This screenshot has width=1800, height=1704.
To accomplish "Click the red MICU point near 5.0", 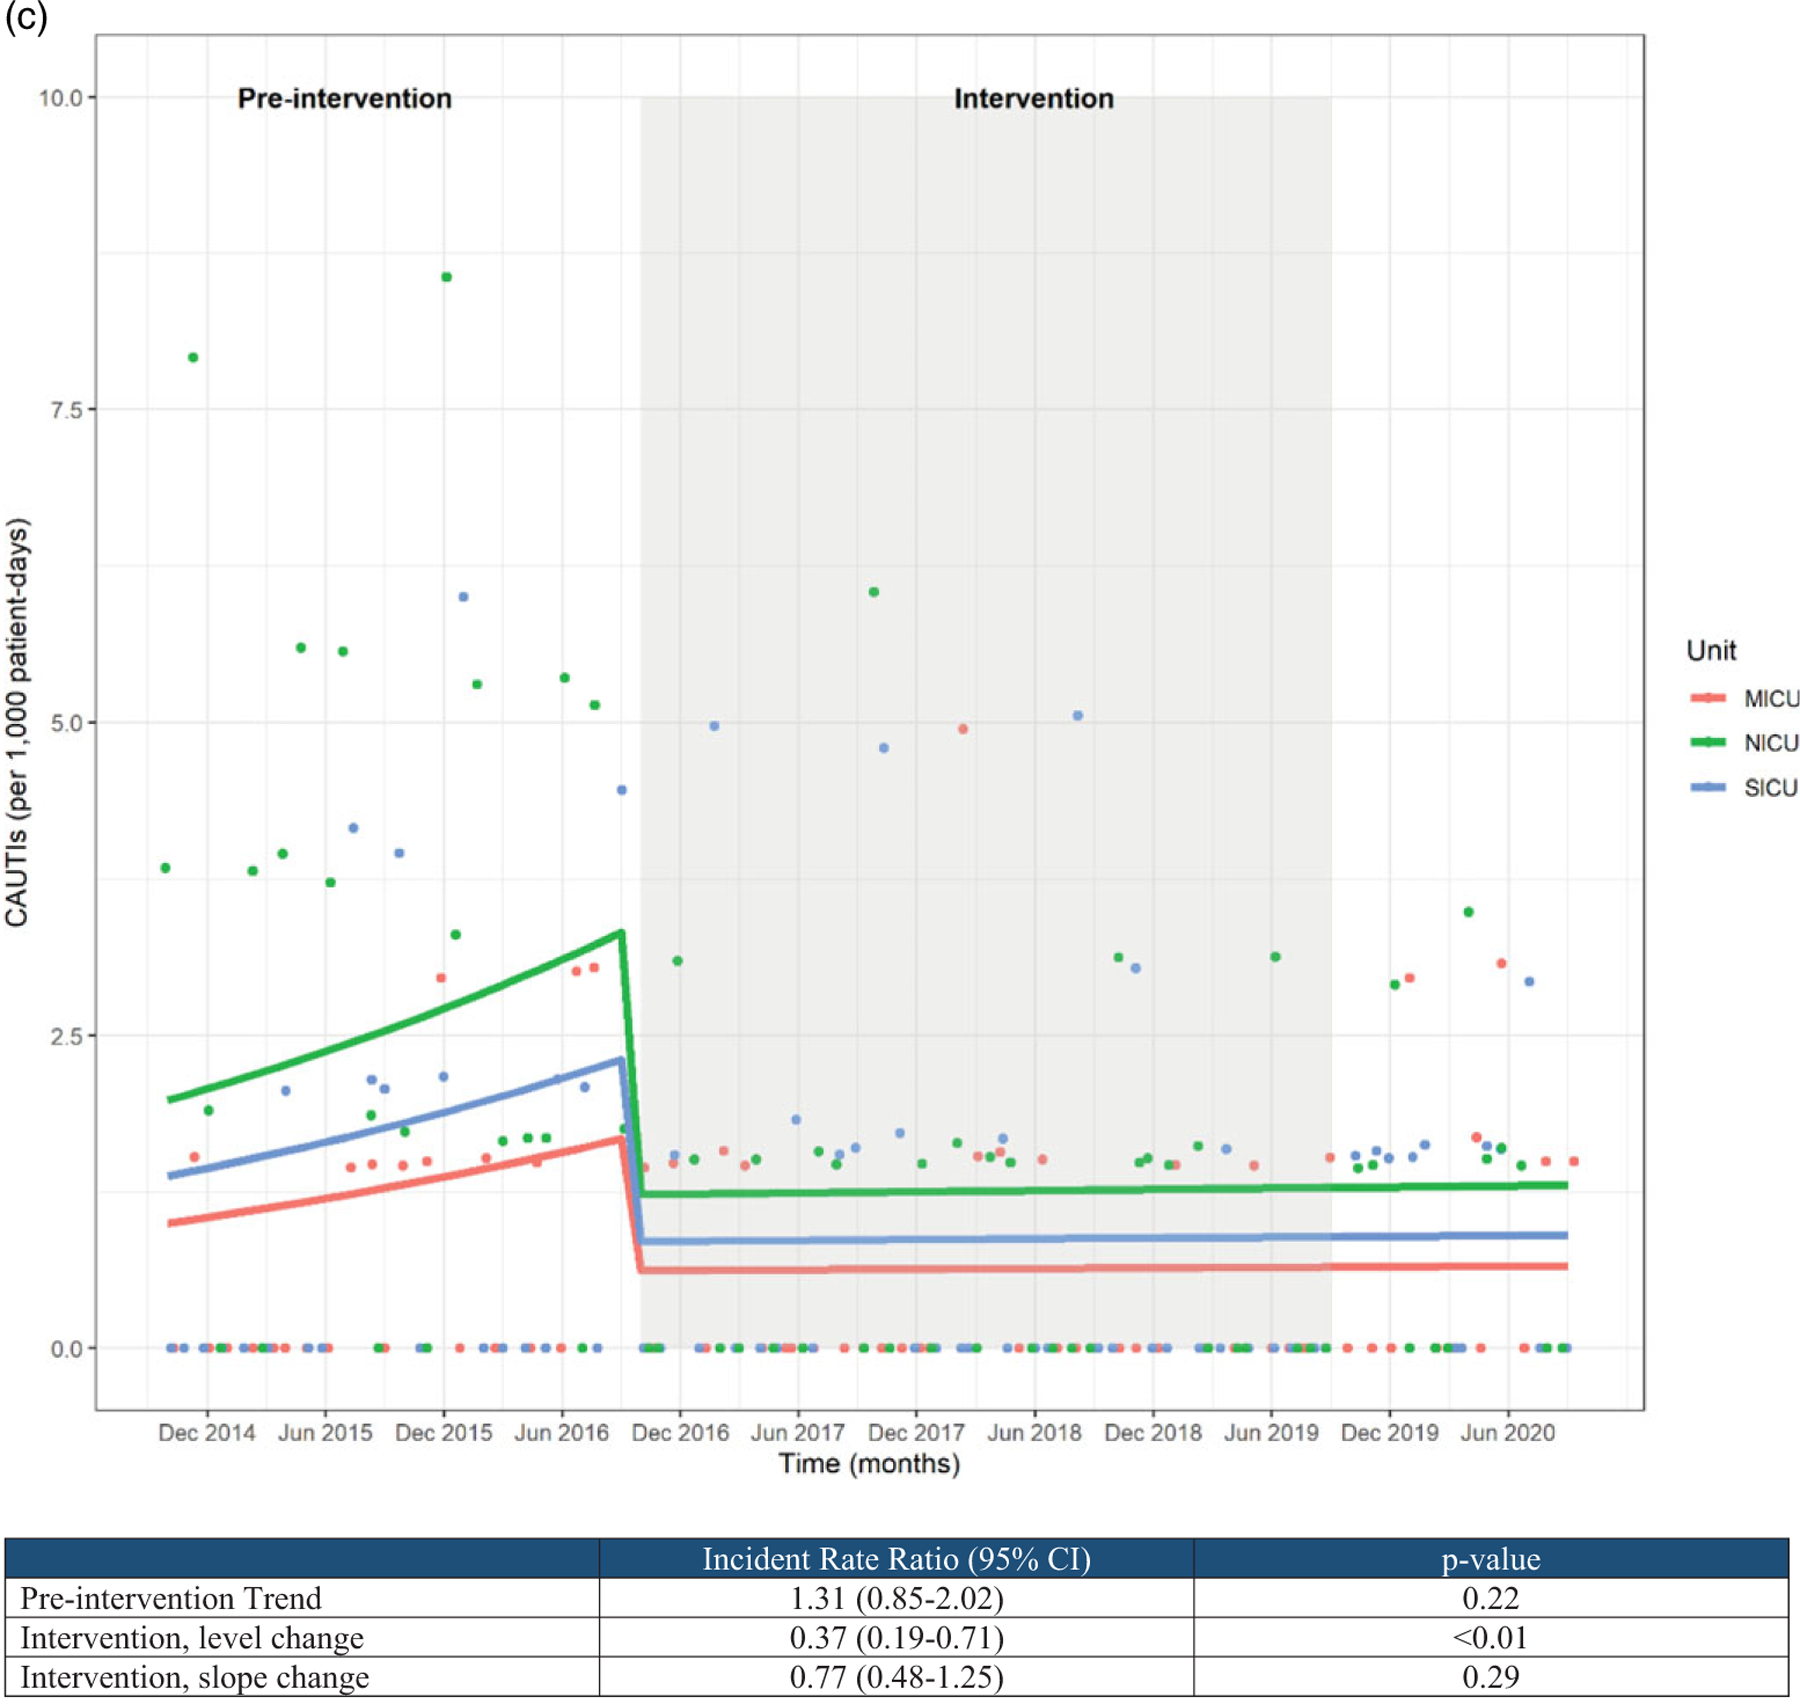I will click(962, 729).
